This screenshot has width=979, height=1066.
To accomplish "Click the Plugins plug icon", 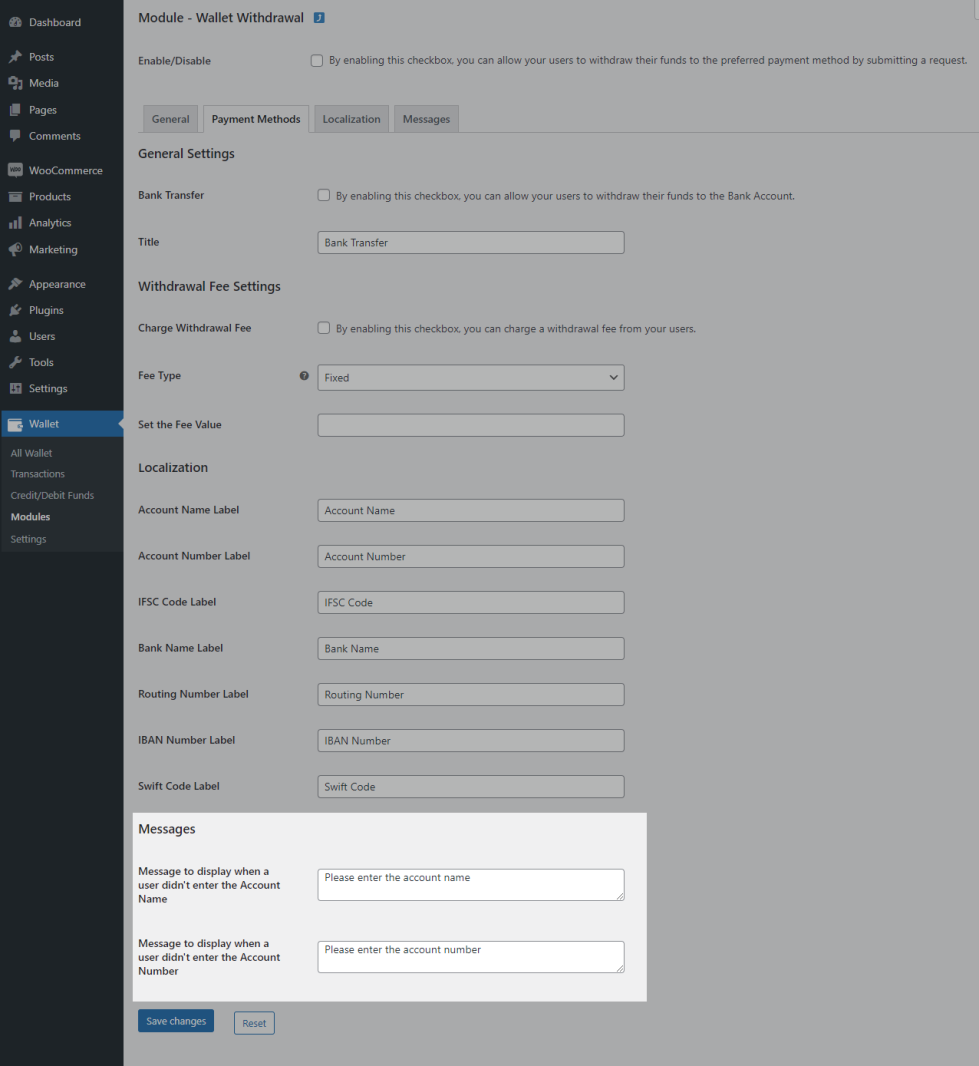I will (15, 310).
